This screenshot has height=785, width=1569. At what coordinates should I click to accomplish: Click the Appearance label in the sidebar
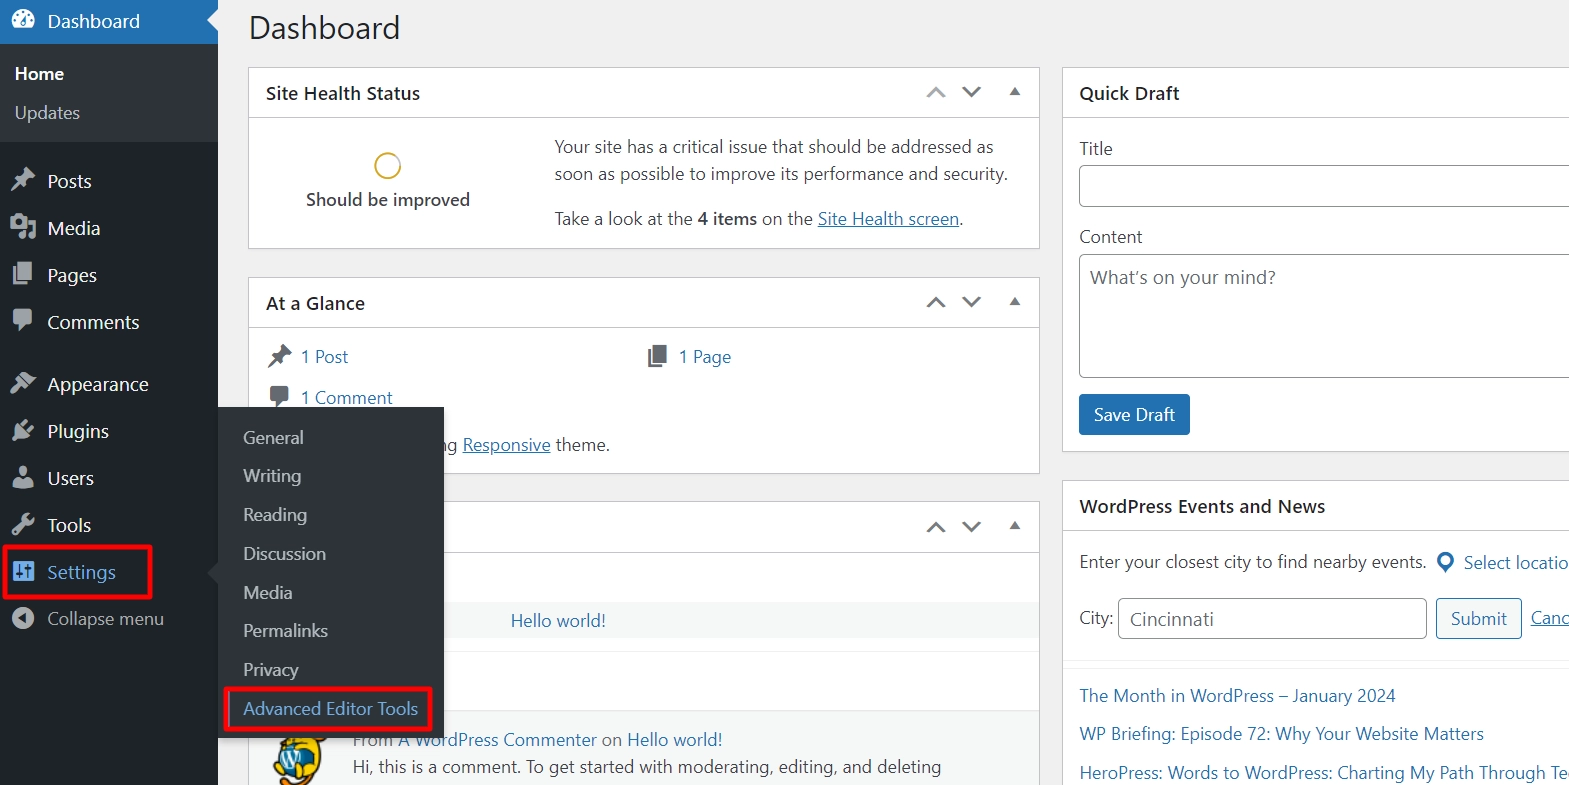click(x=98, y=384)
